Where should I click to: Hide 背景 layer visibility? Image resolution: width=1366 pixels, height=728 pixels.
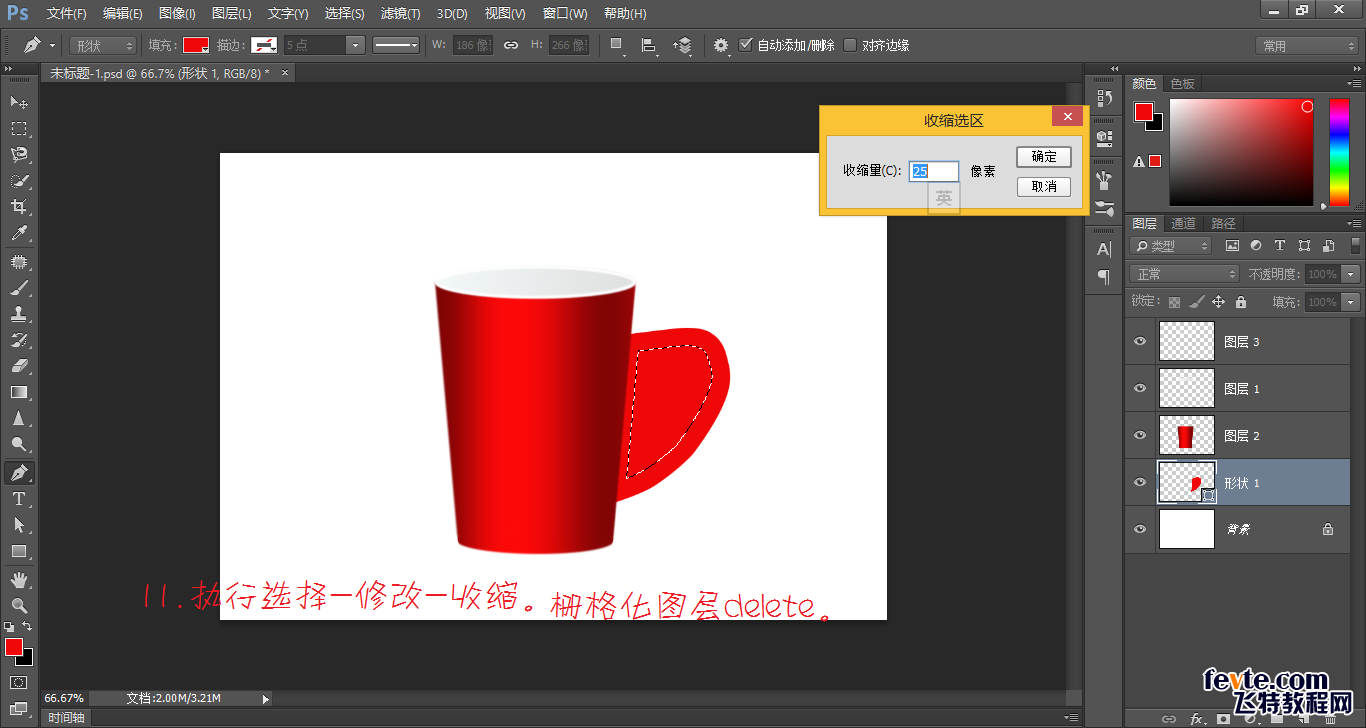1140,530
